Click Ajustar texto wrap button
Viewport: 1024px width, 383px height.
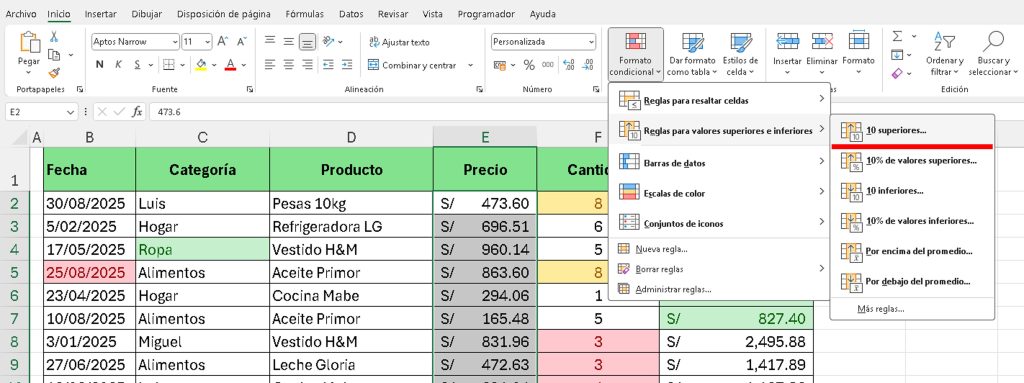click(x=399, y=42)
